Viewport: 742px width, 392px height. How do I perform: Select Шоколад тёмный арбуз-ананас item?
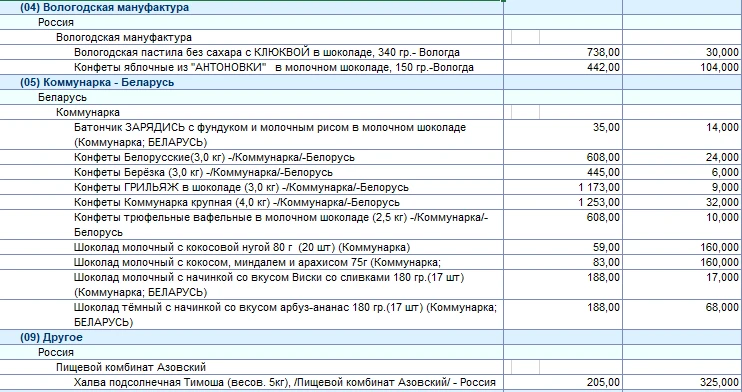pyautogui.click(x=285, y=315)
